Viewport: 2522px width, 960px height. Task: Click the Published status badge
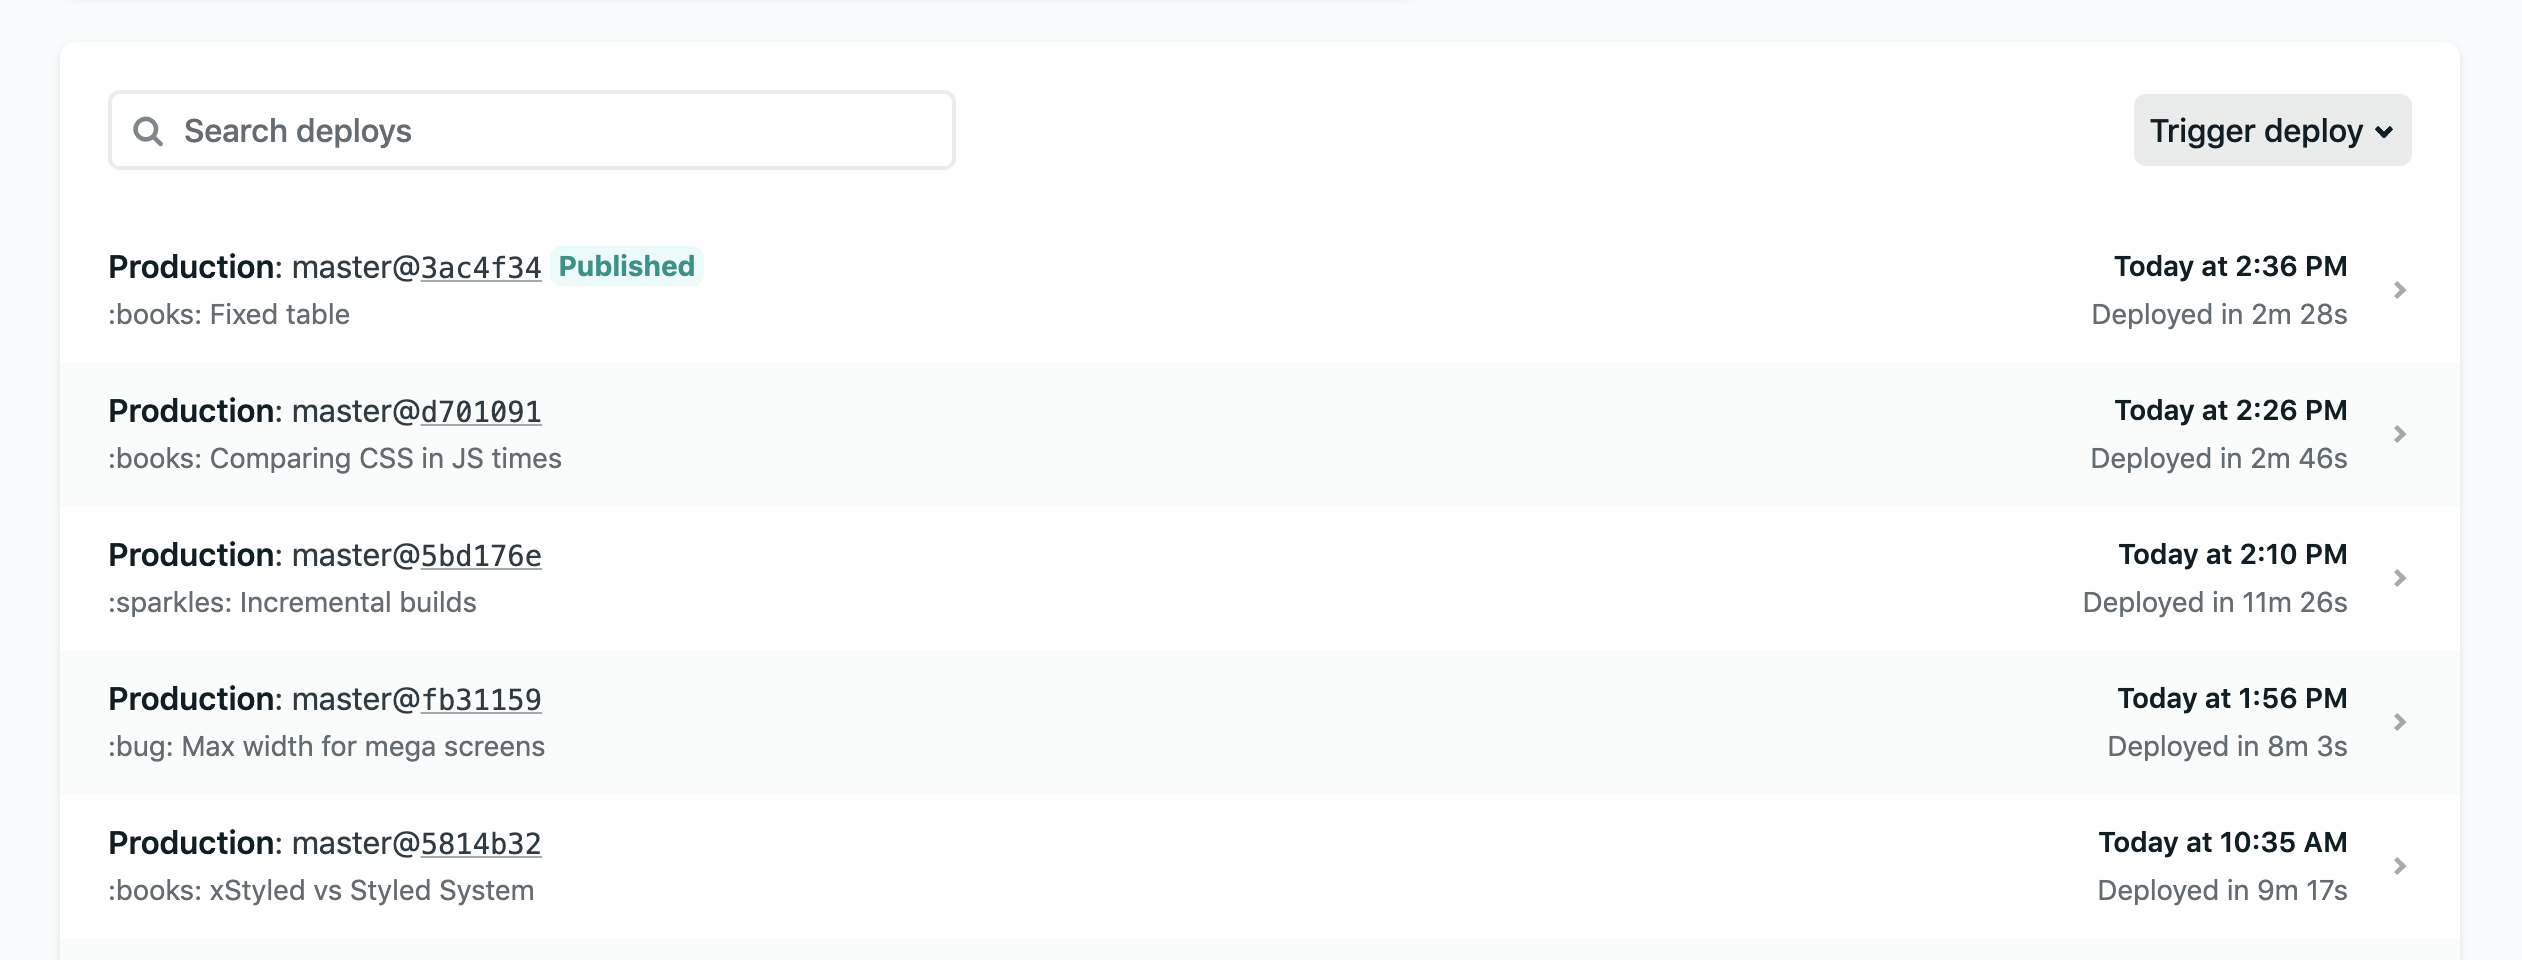[x=626, y=266]
